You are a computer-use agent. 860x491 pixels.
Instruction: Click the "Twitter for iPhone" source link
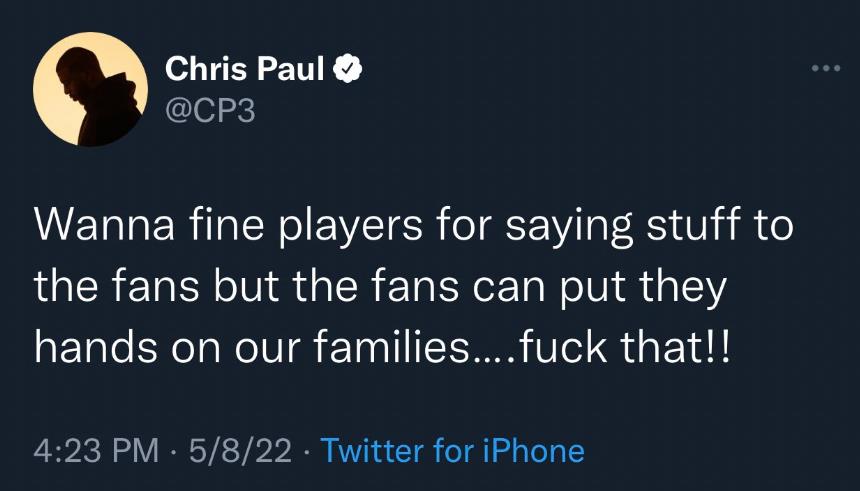pyautogui.click(x=453, y=450)
